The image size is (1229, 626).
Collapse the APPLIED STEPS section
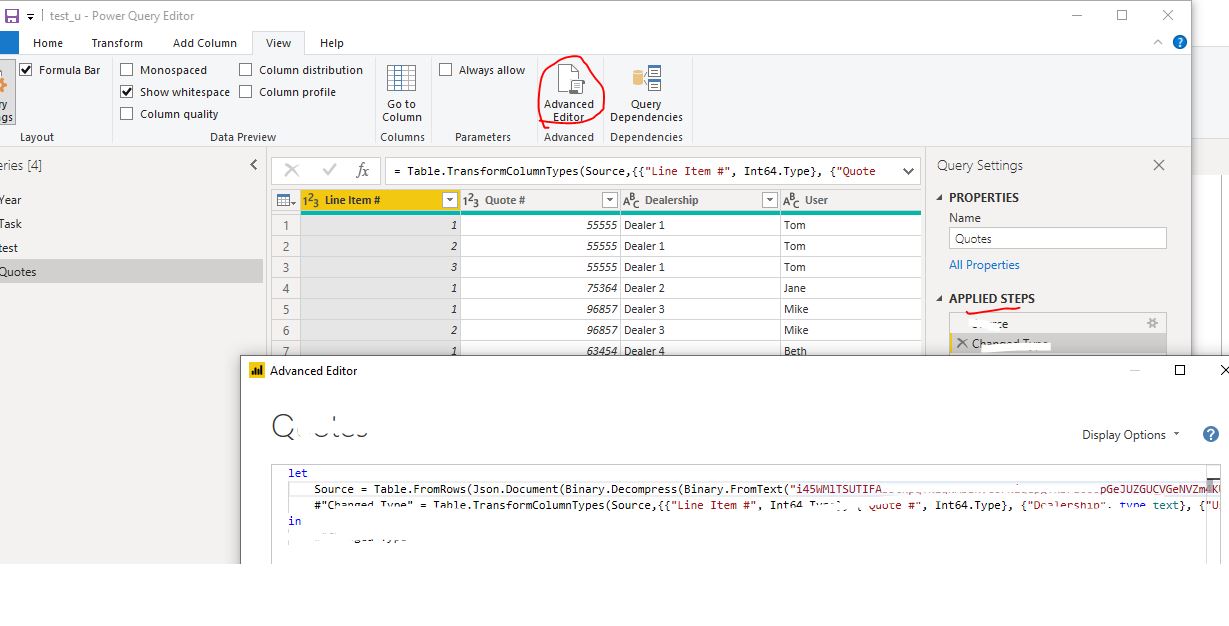tap(940, 299)
